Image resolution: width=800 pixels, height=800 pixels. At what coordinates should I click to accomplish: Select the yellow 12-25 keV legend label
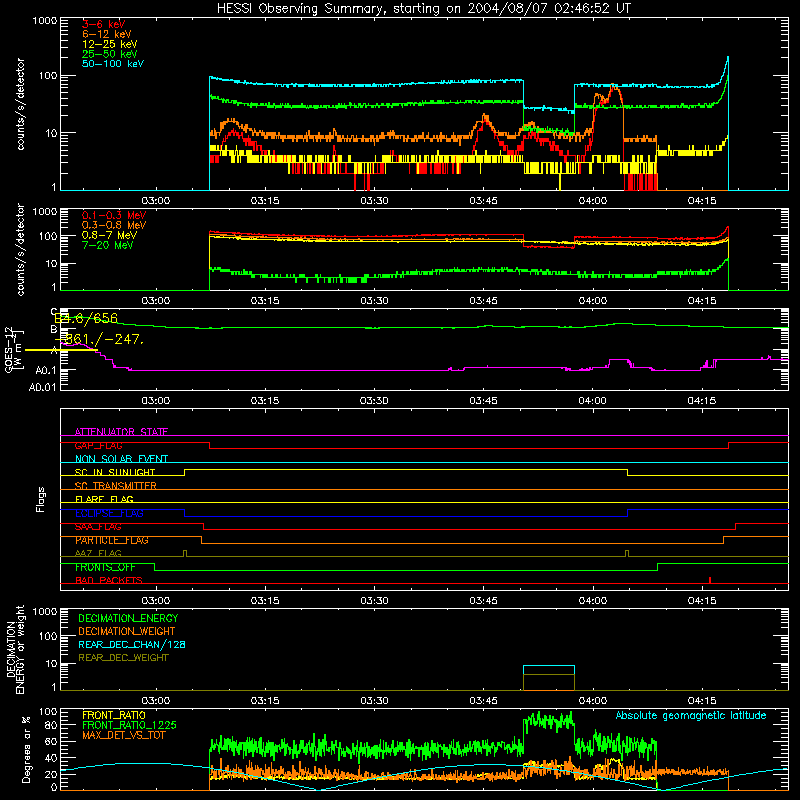tap(110, 44)
